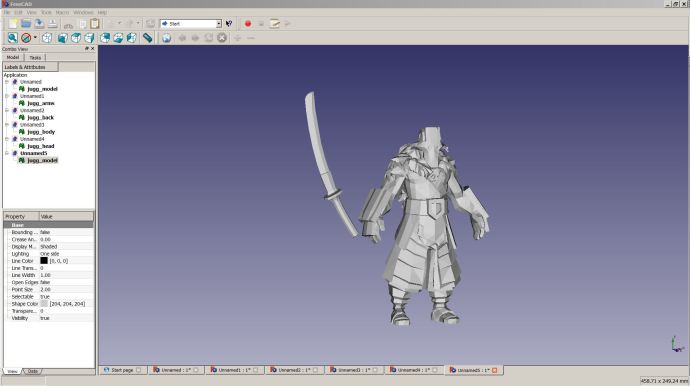Switch to the rear view cube icon

pos(105,38)
